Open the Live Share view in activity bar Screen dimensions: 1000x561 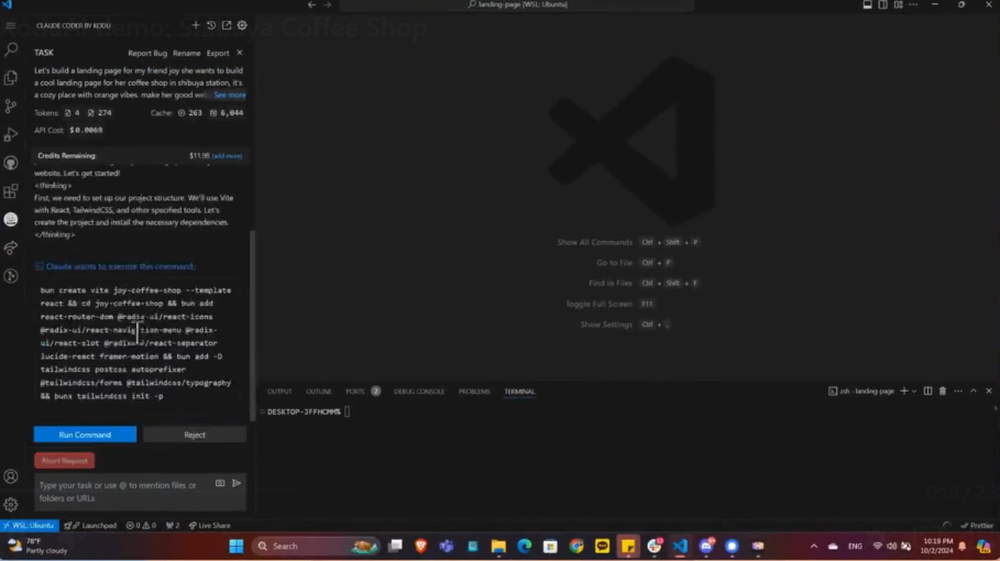[x=11, y=248]
